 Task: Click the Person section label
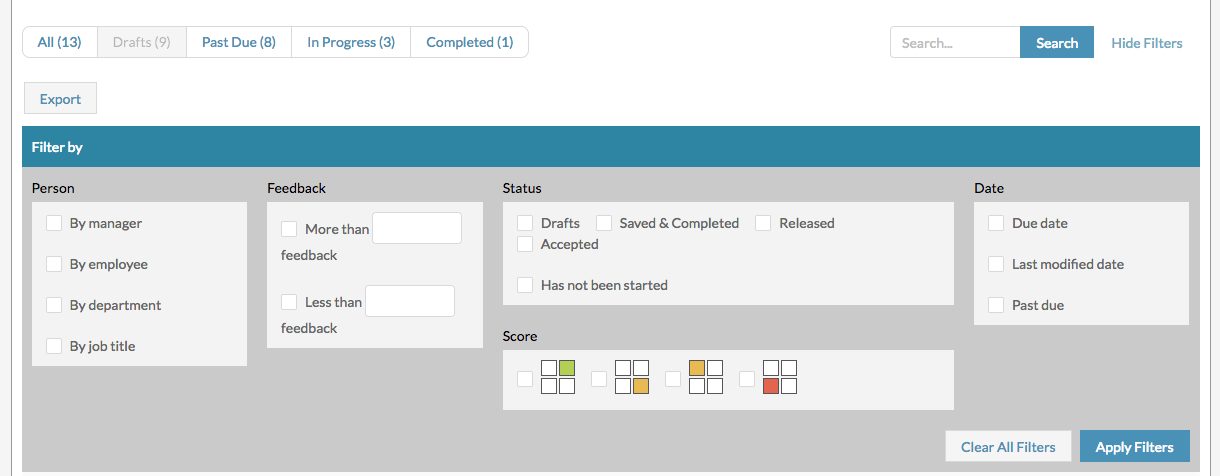53,188
